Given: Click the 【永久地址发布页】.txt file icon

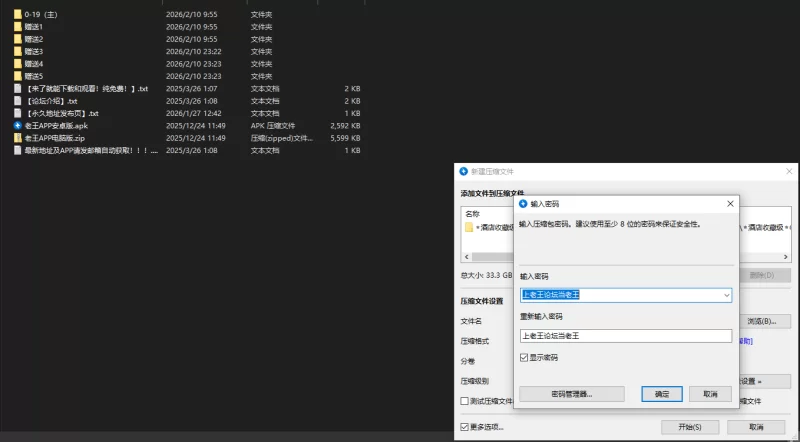Looking at the screenshot, I should (x=18, y=113).
